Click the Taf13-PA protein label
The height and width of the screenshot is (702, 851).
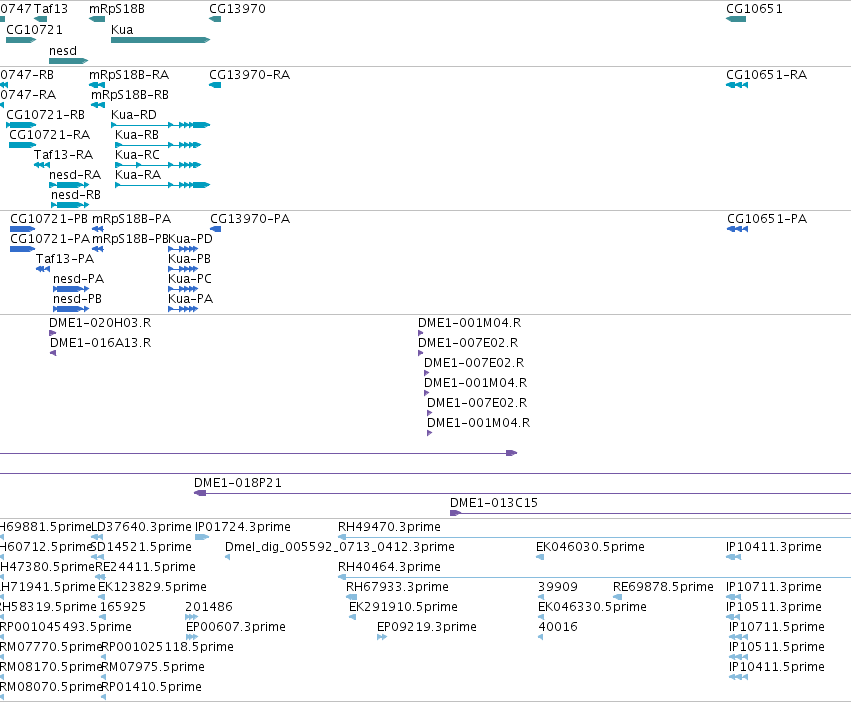click(65, 259)
